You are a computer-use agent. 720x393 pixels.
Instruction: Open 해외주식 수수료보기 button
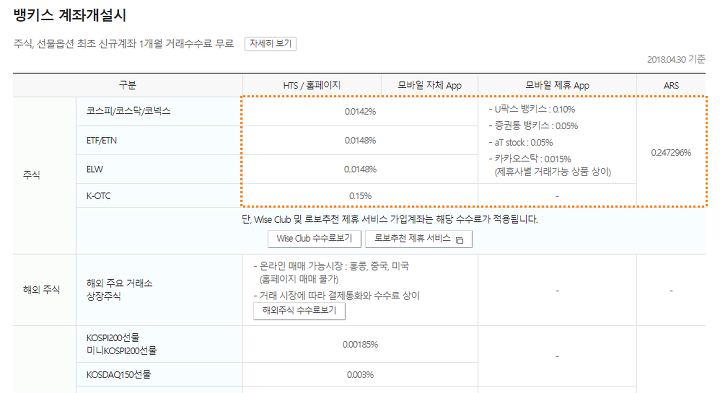coord(299,311)
